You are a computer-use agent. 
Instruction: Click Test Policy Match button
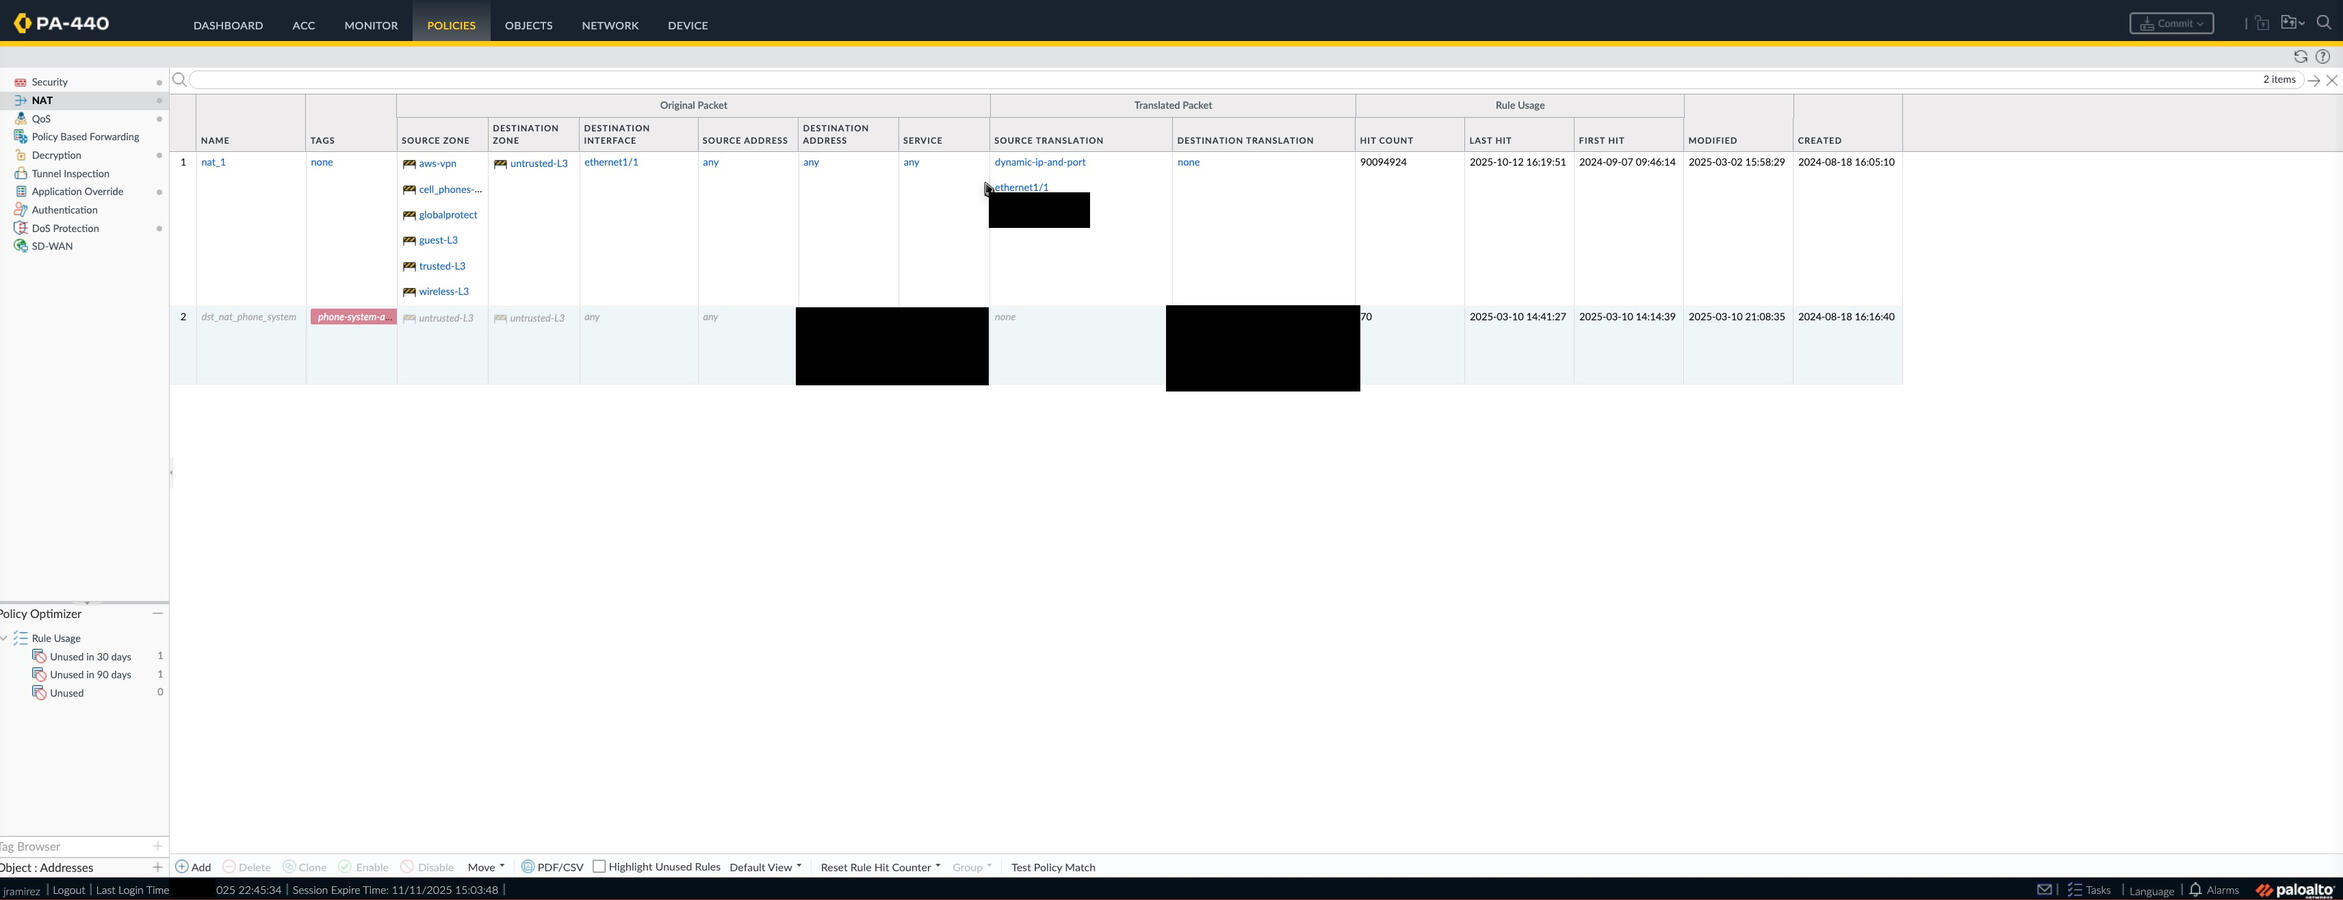pos(1053,867)
